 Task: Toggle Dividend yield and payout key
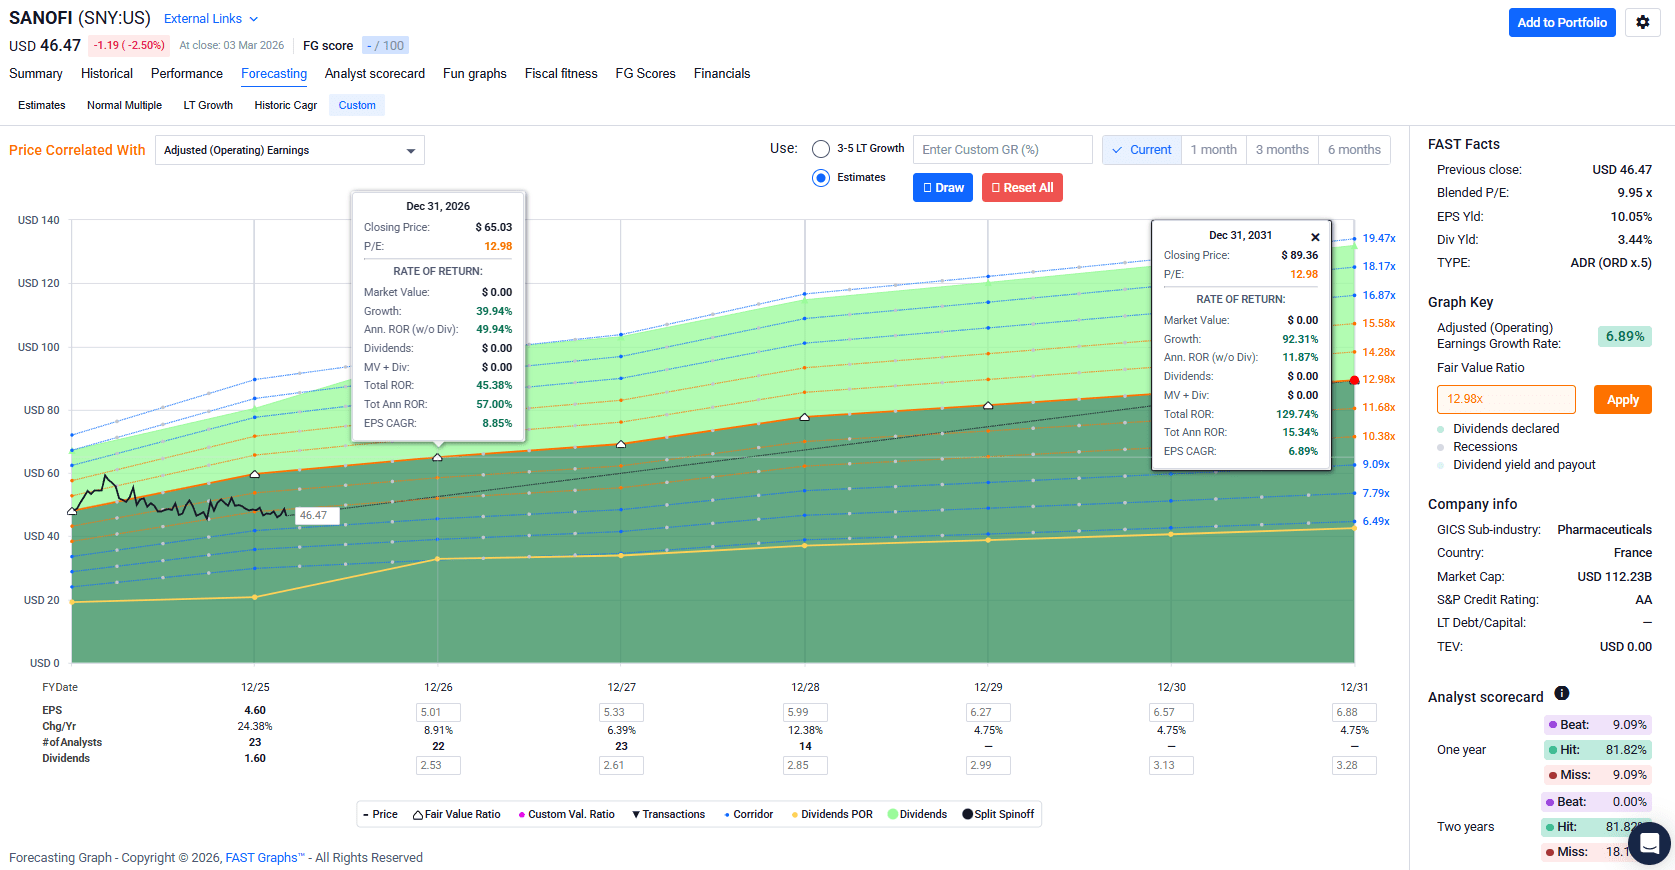(x=1516, y=465)
